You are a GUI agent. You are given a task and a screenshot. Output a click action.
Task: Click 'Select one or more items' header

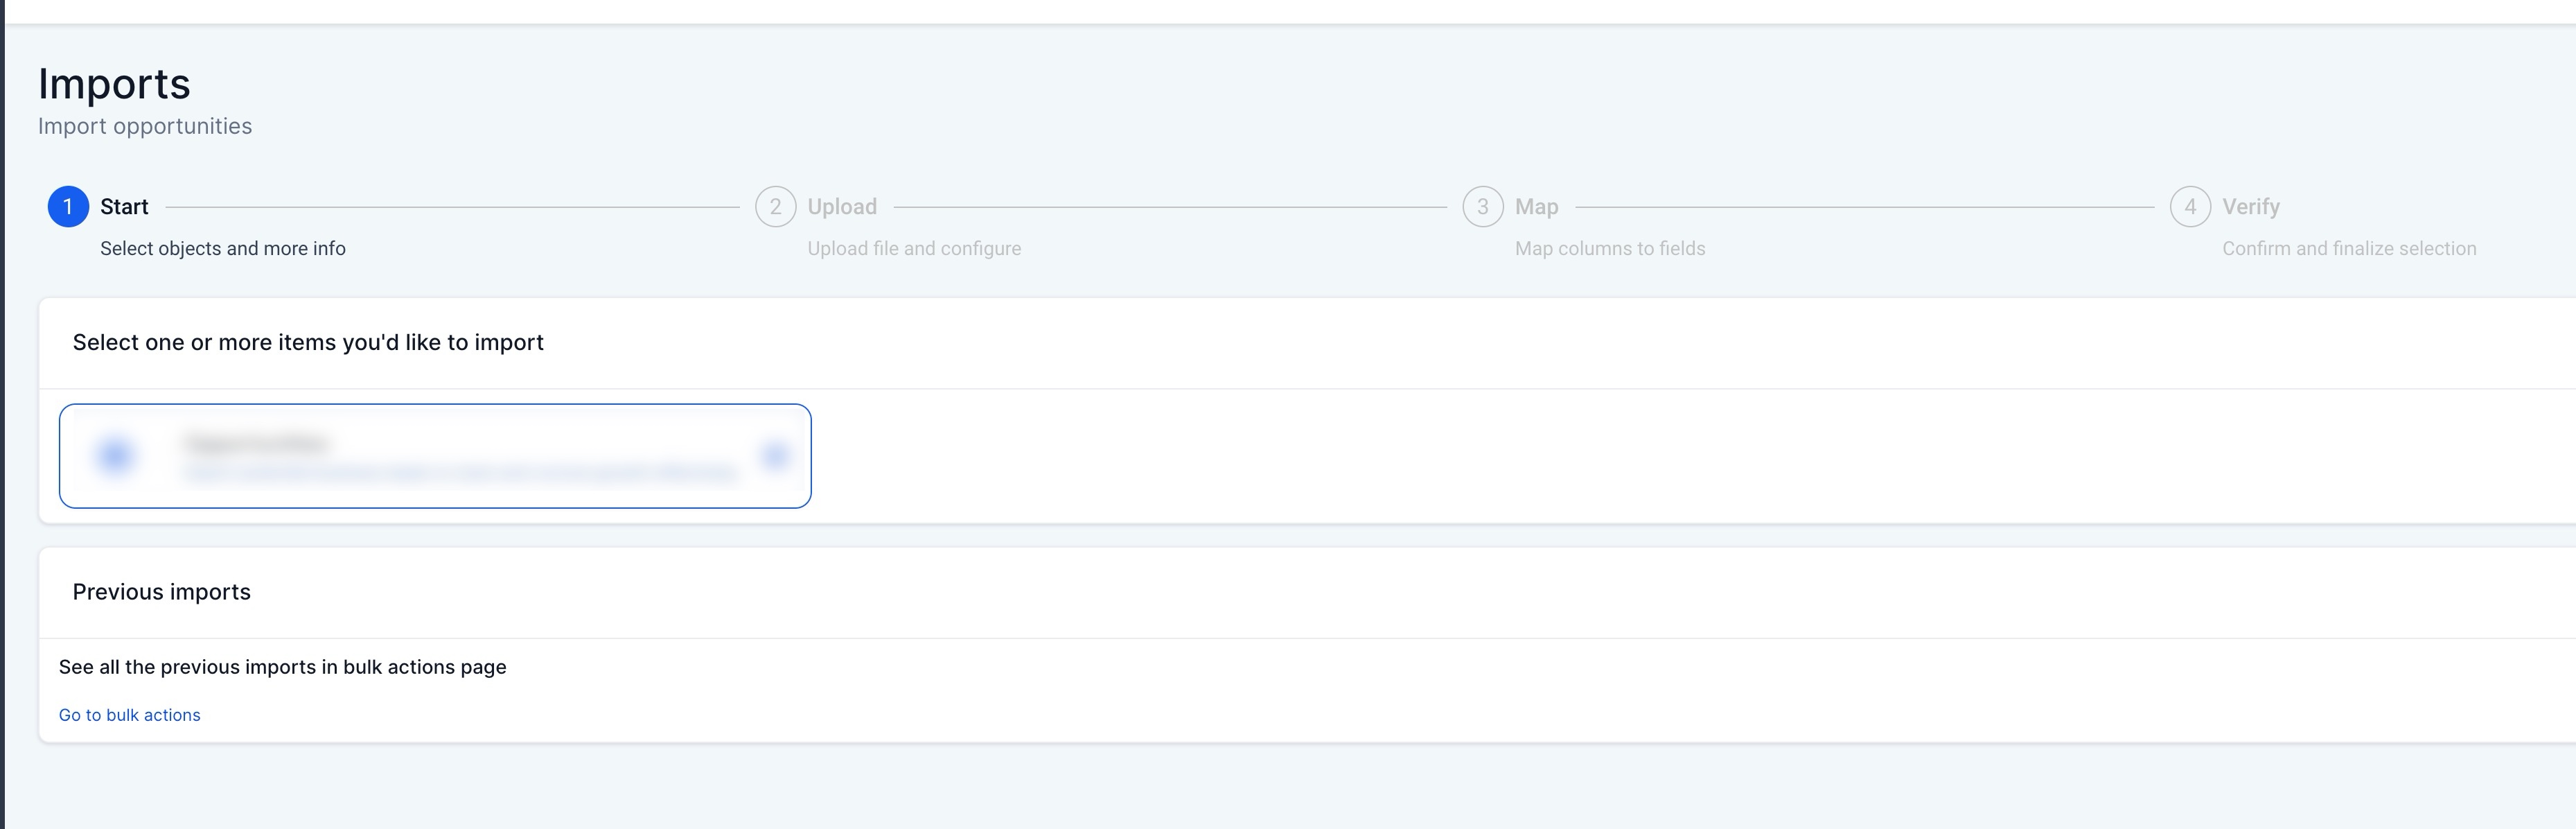[x=308, y=342]
